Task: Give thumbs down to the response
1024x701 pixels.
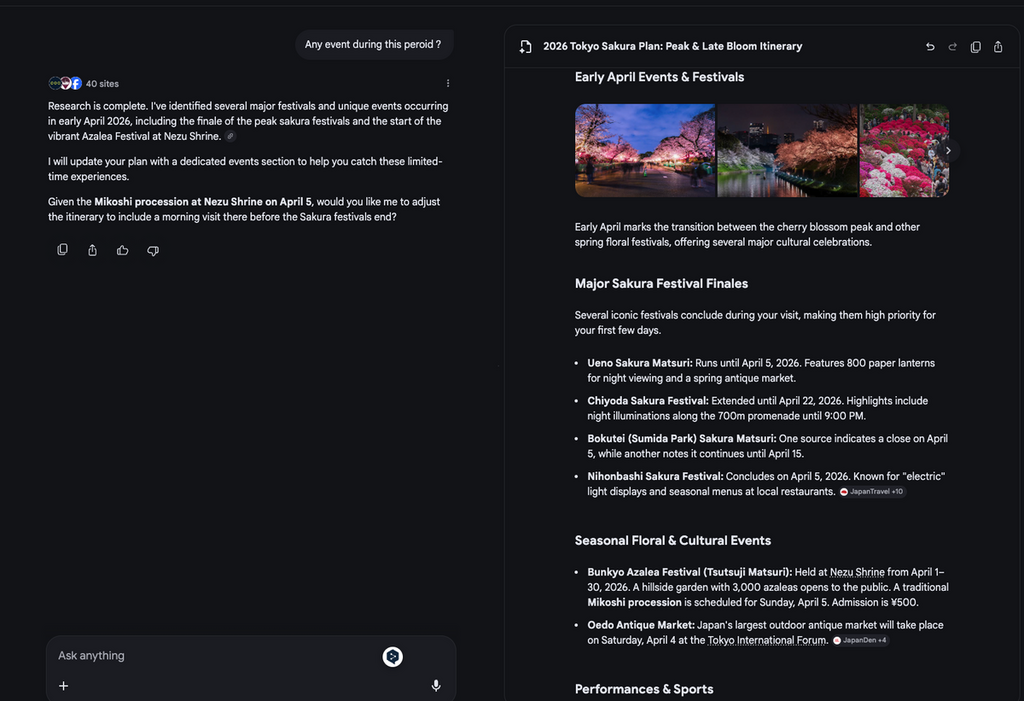Action: click(x=153, y=250)
